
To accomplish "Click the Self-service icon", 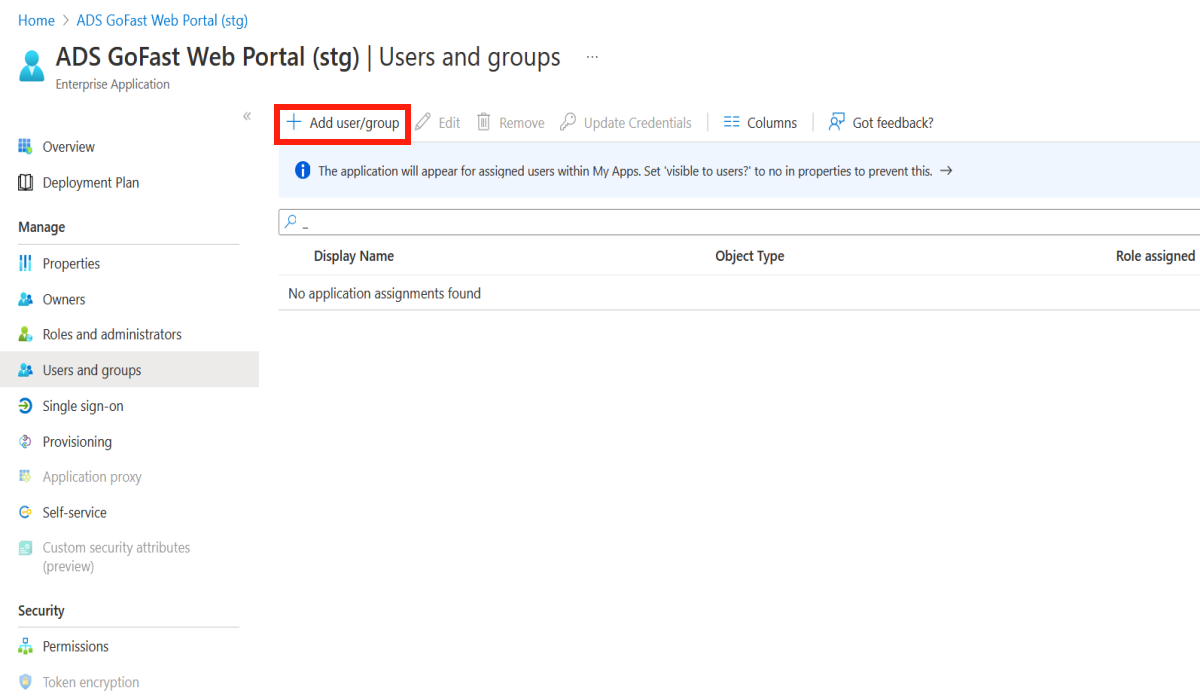I will [26, 513].
